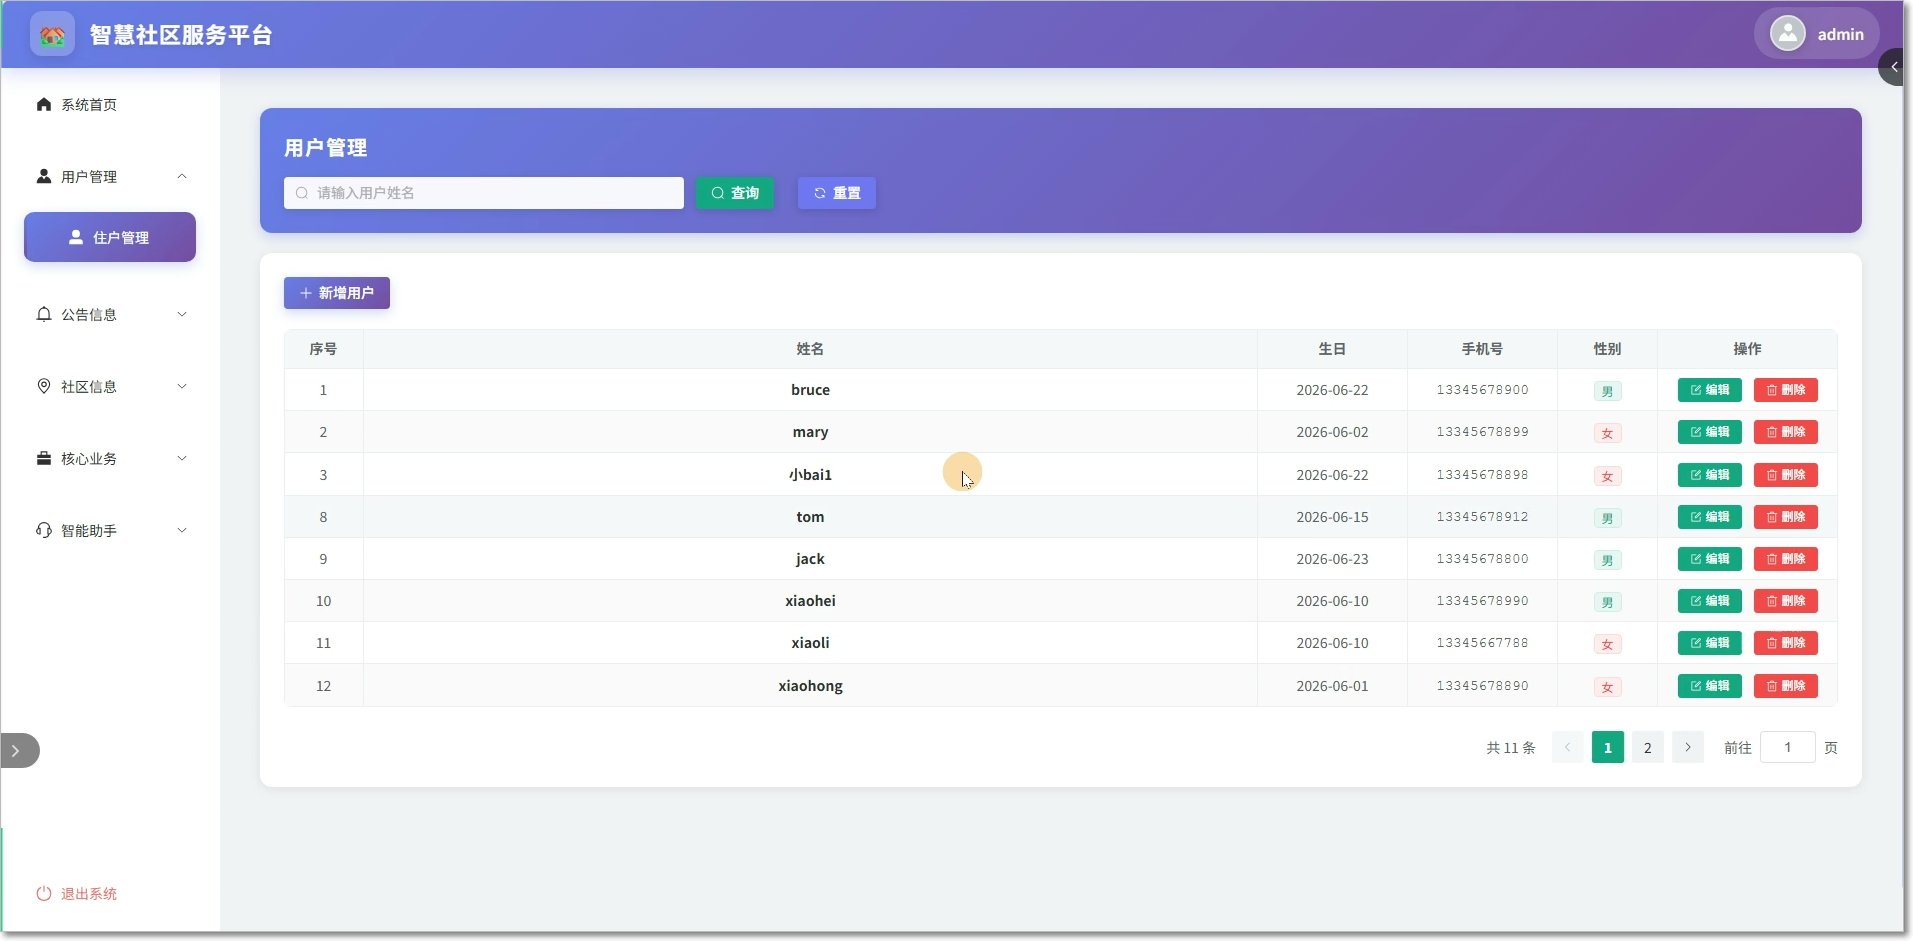Screen dimensions: 1913x941
Task: Delete the jack row
Action: [1786, 559]
